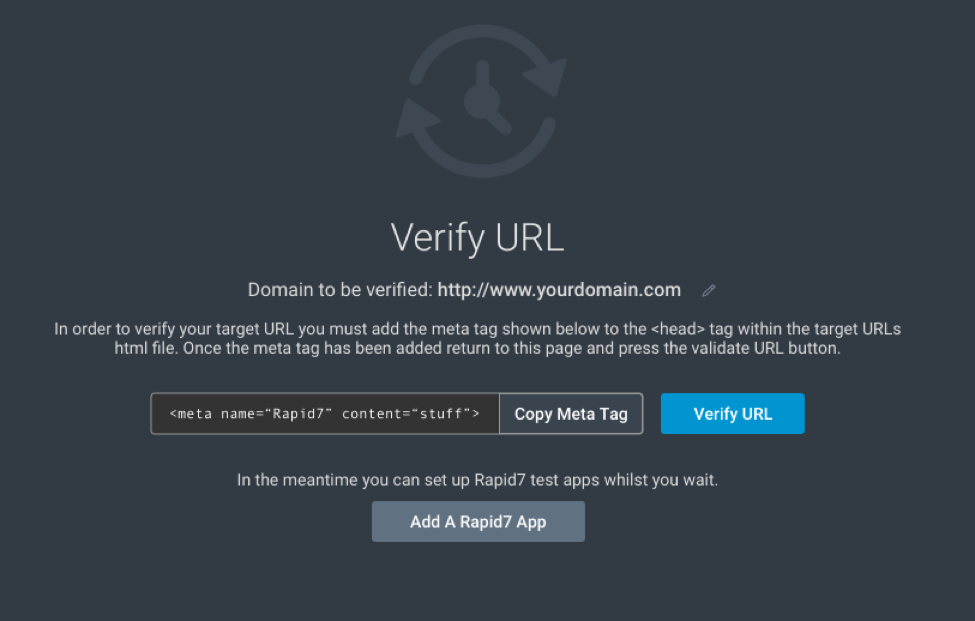Click the large Verify URL heading

477,238
